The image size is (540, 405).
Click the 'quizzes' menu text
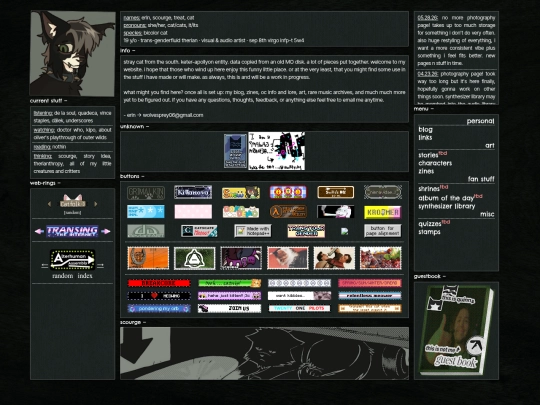pyautogui.click(x=429, y=224)
